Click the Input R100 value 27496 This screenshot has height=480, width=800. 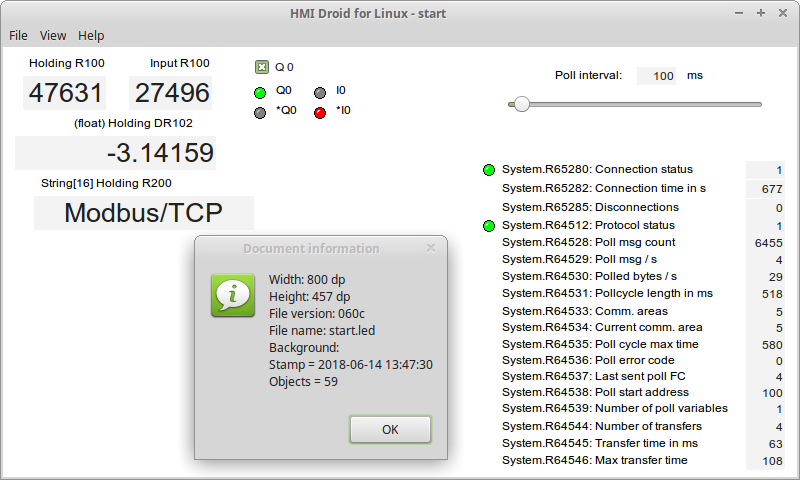point(170,93)
